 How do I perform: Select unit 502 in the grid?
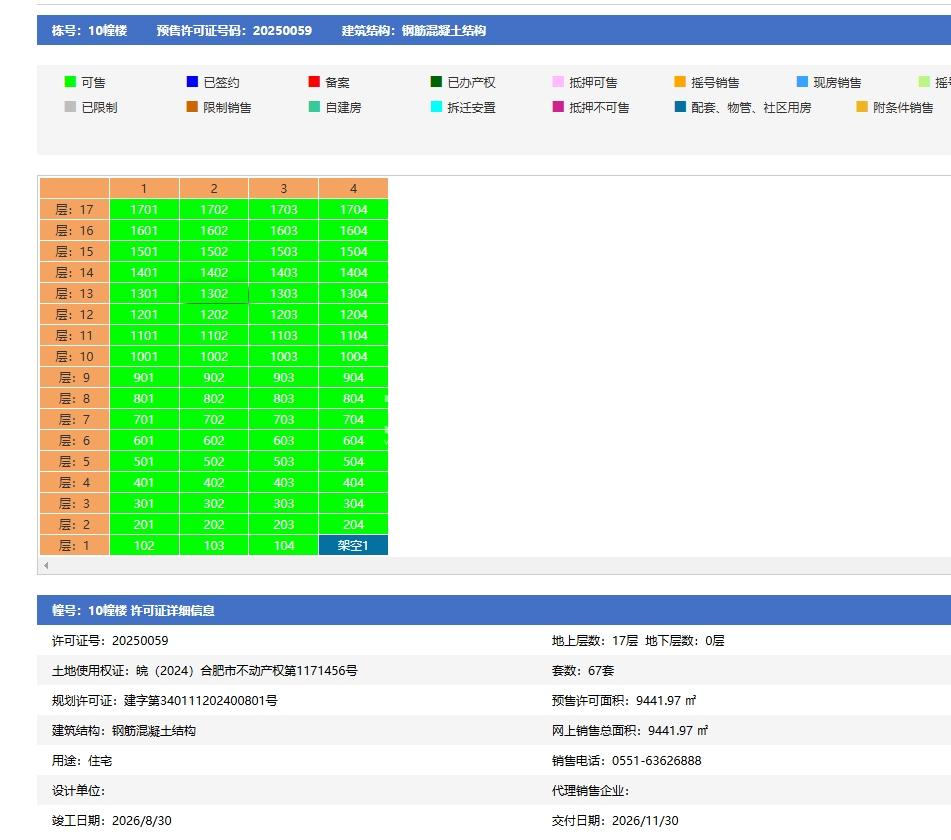(x=214, y=462)
